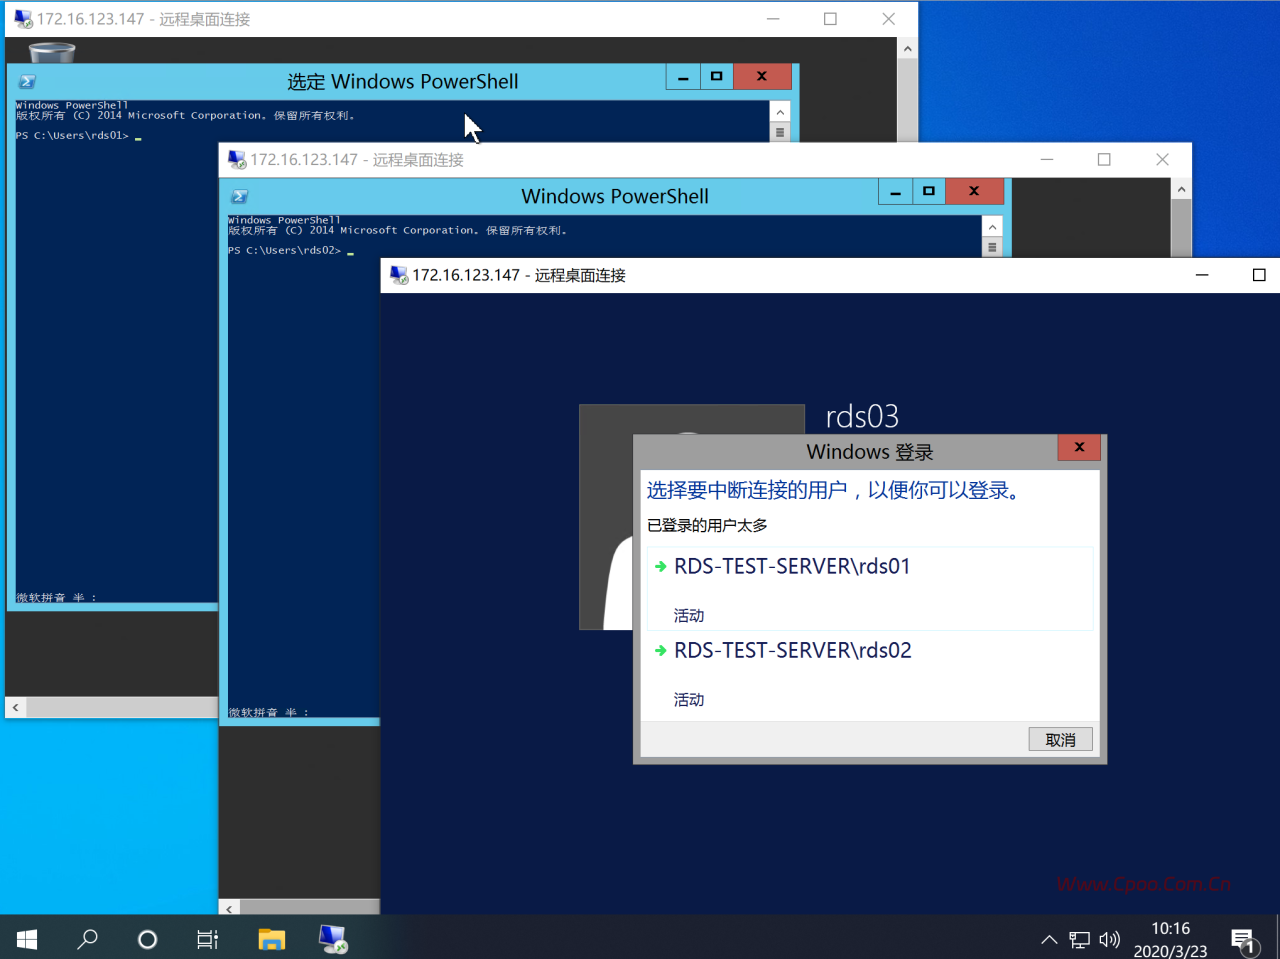Click Recycle Bin icon in first remote desktop

[52, 52]
